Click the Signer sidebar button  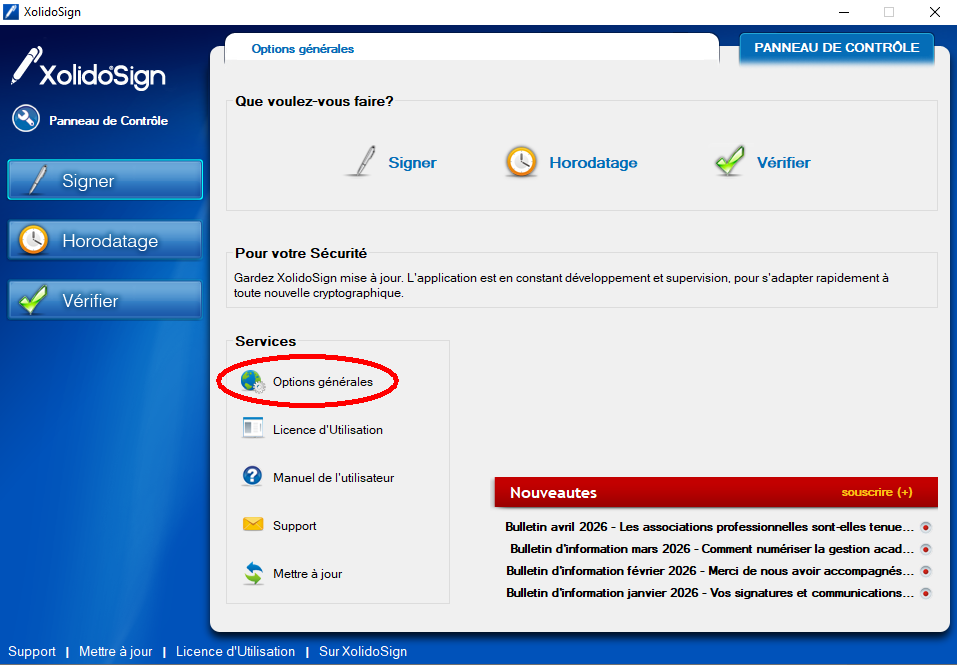tap(105, 180)
